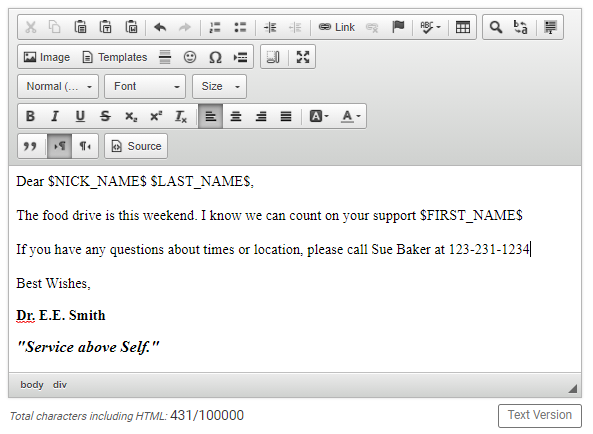The image size is (593, 434).
Task: Select the div element path item
Action: pyautogui.click(x=60, y=385)
